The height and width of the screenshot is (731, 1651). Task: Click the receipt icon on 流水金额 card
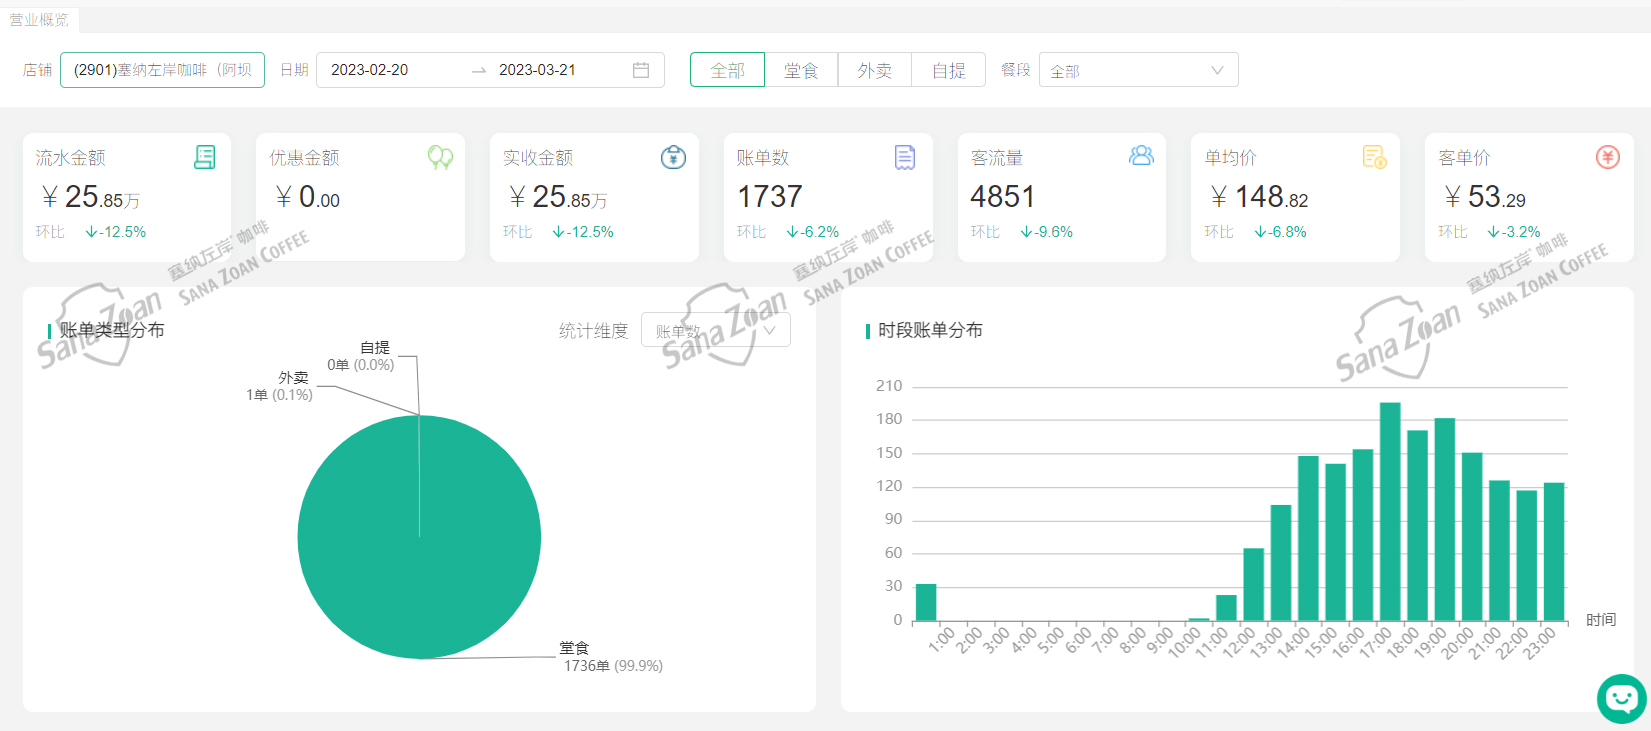[204, 157]
